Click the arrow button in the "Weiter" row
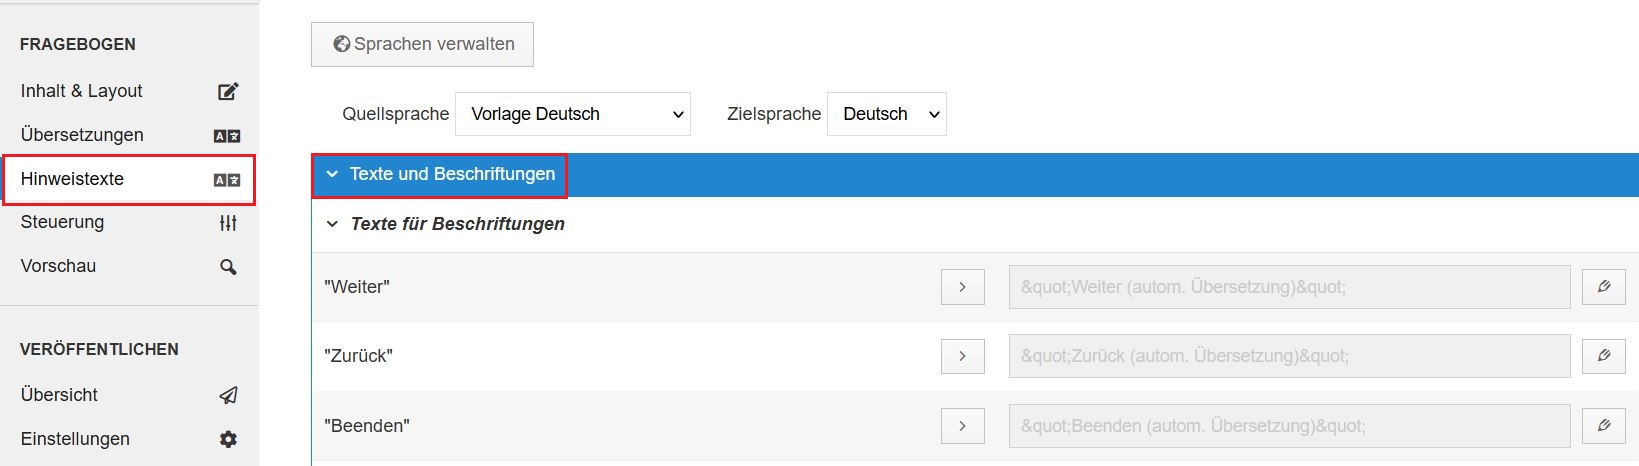Image resolution: width=1639 pixels, height=466 pixels. [x=963, y=287]
